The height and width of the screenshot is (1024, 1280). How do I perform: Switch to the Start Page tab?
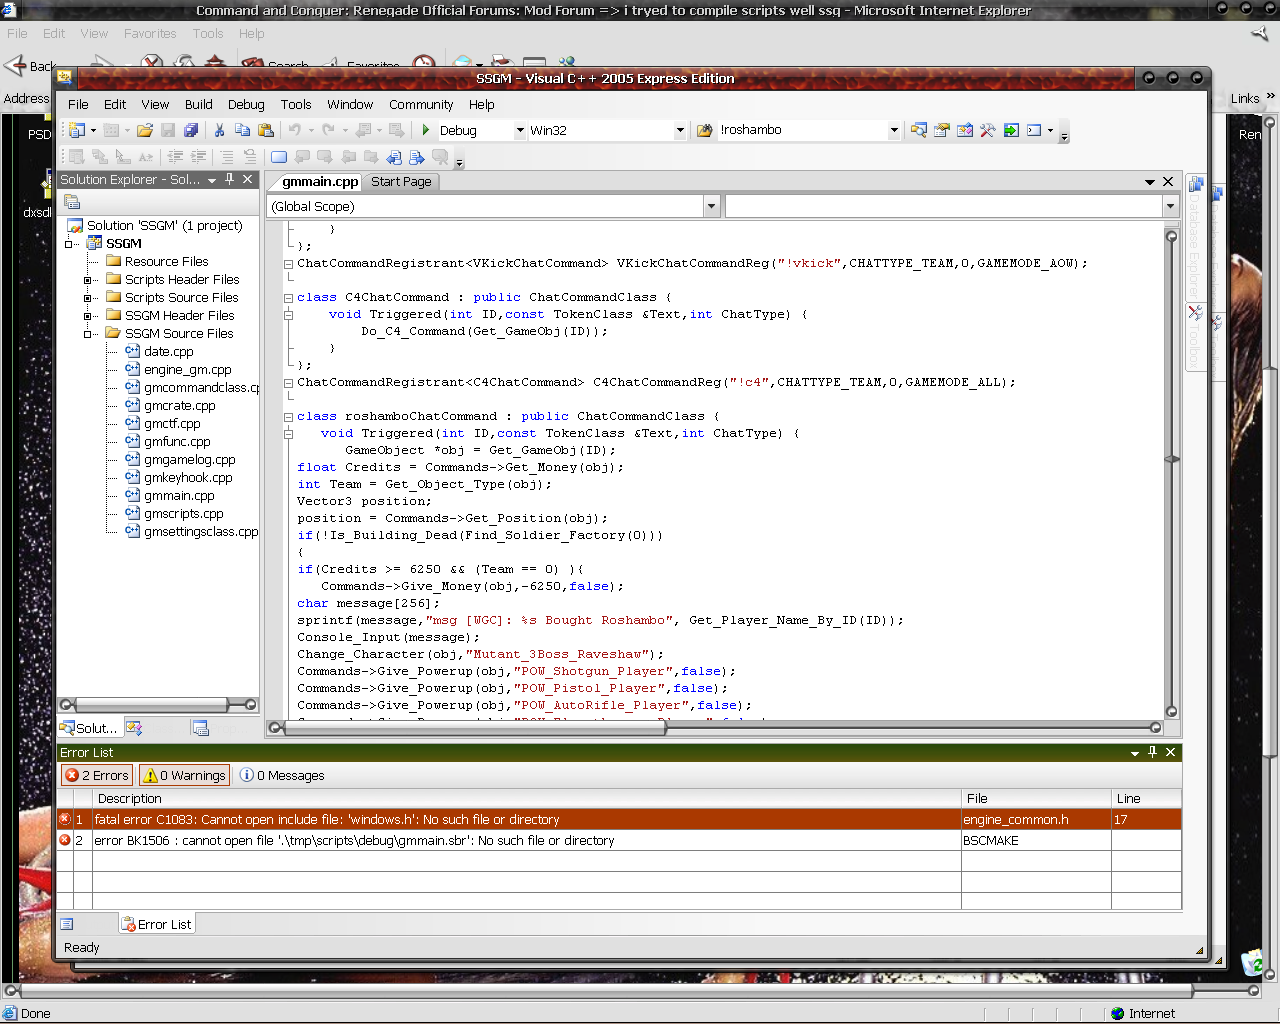(x=401, y=181)
